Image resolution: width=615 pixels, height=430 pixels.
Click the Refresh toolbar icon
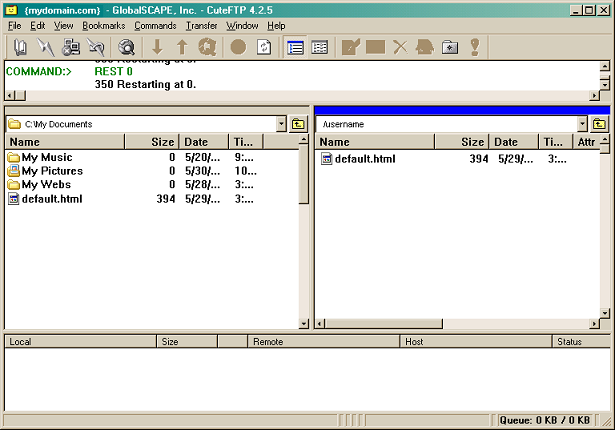pyautogui.click(x=264, y=46)
